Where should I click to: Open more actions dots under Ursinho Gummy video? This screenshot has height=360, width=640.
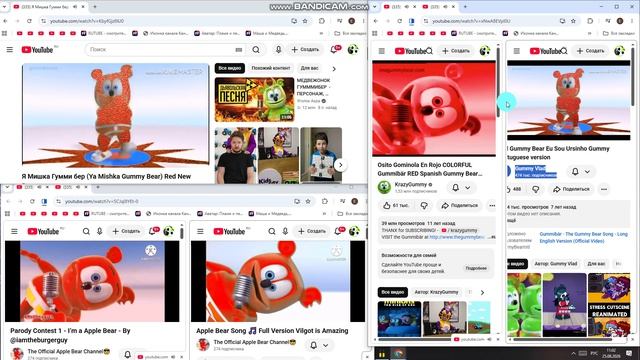pos(604,189)
